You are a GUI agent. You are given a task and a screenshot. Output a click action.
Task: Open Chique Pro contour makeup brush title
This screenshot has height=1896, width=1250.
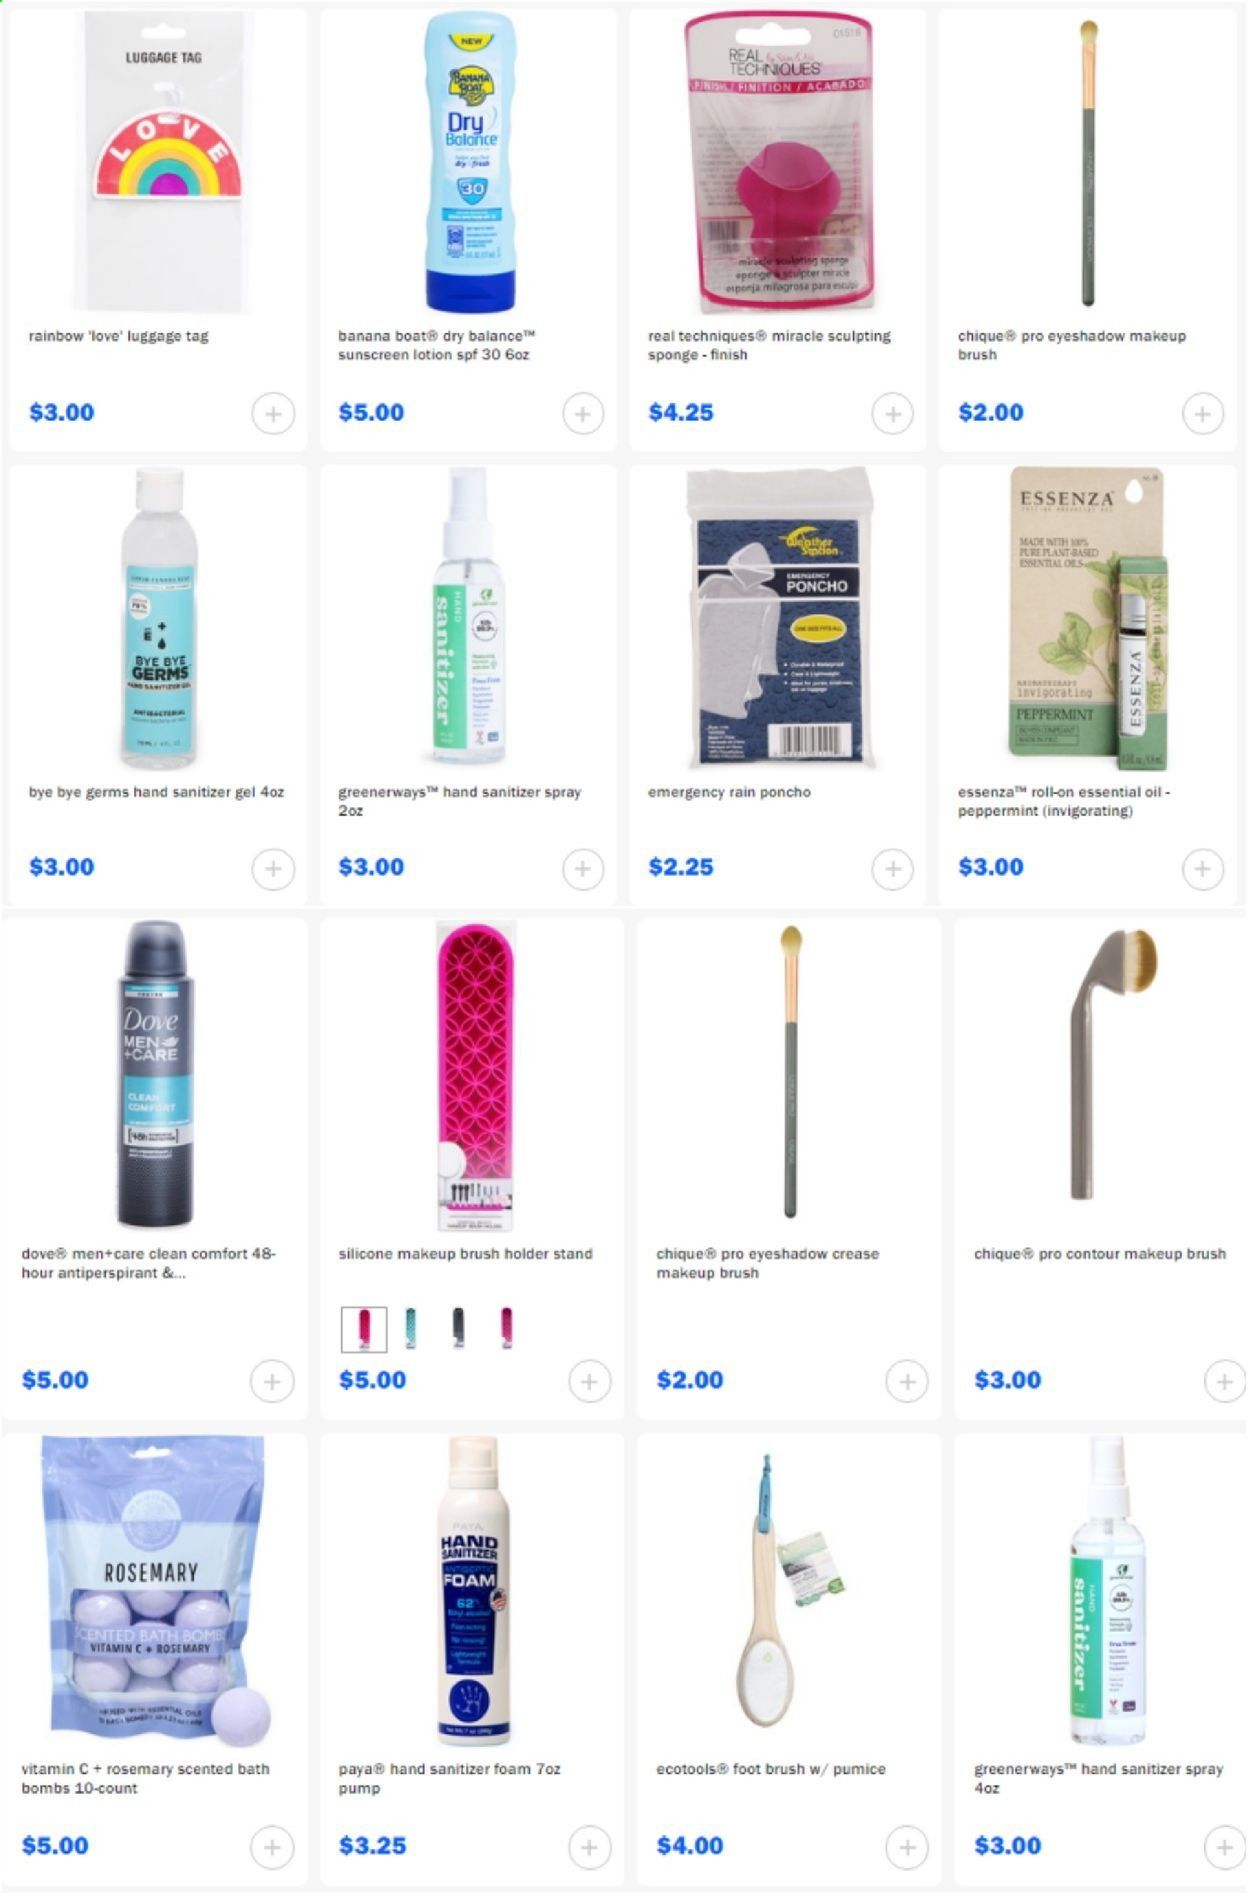1100,1254
